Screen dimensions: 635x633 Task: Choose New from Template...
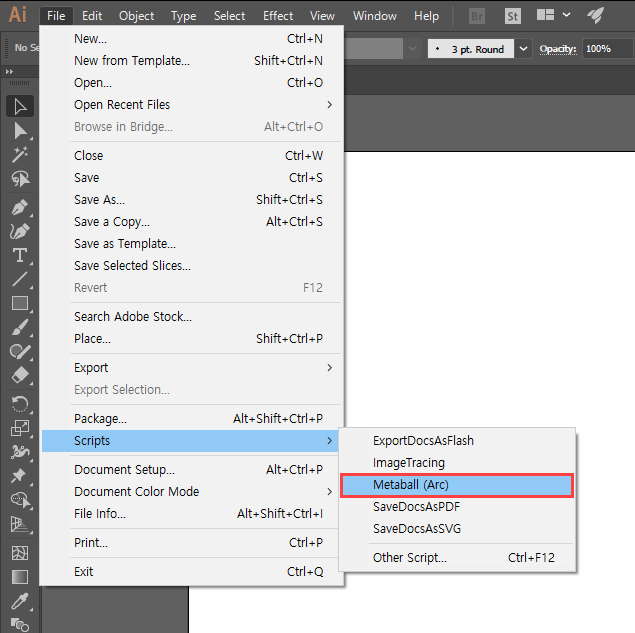[x=191, y=61]
